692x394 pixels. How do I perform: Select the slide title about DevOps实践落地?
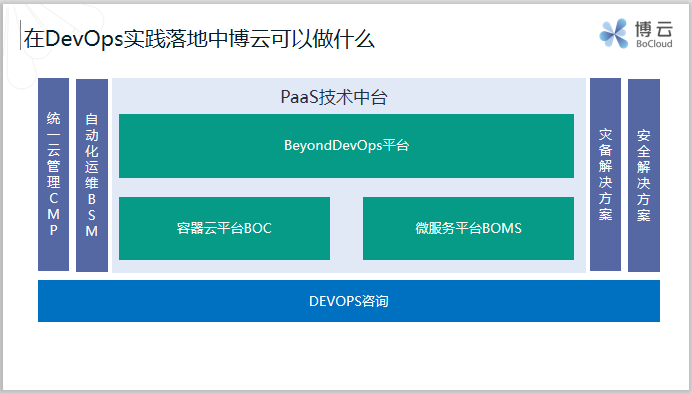click(x=199, y=39)
